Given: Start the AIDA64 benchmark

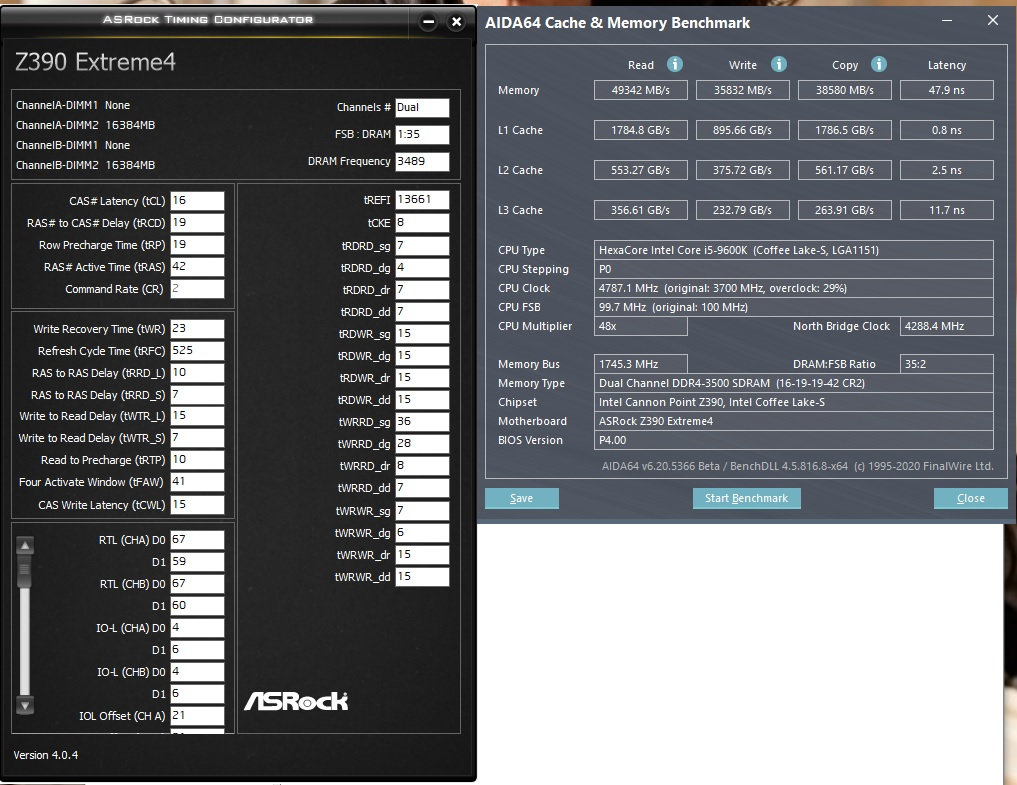Looking at the screenshot, I should pyautogui.click(x=747, y=498).
